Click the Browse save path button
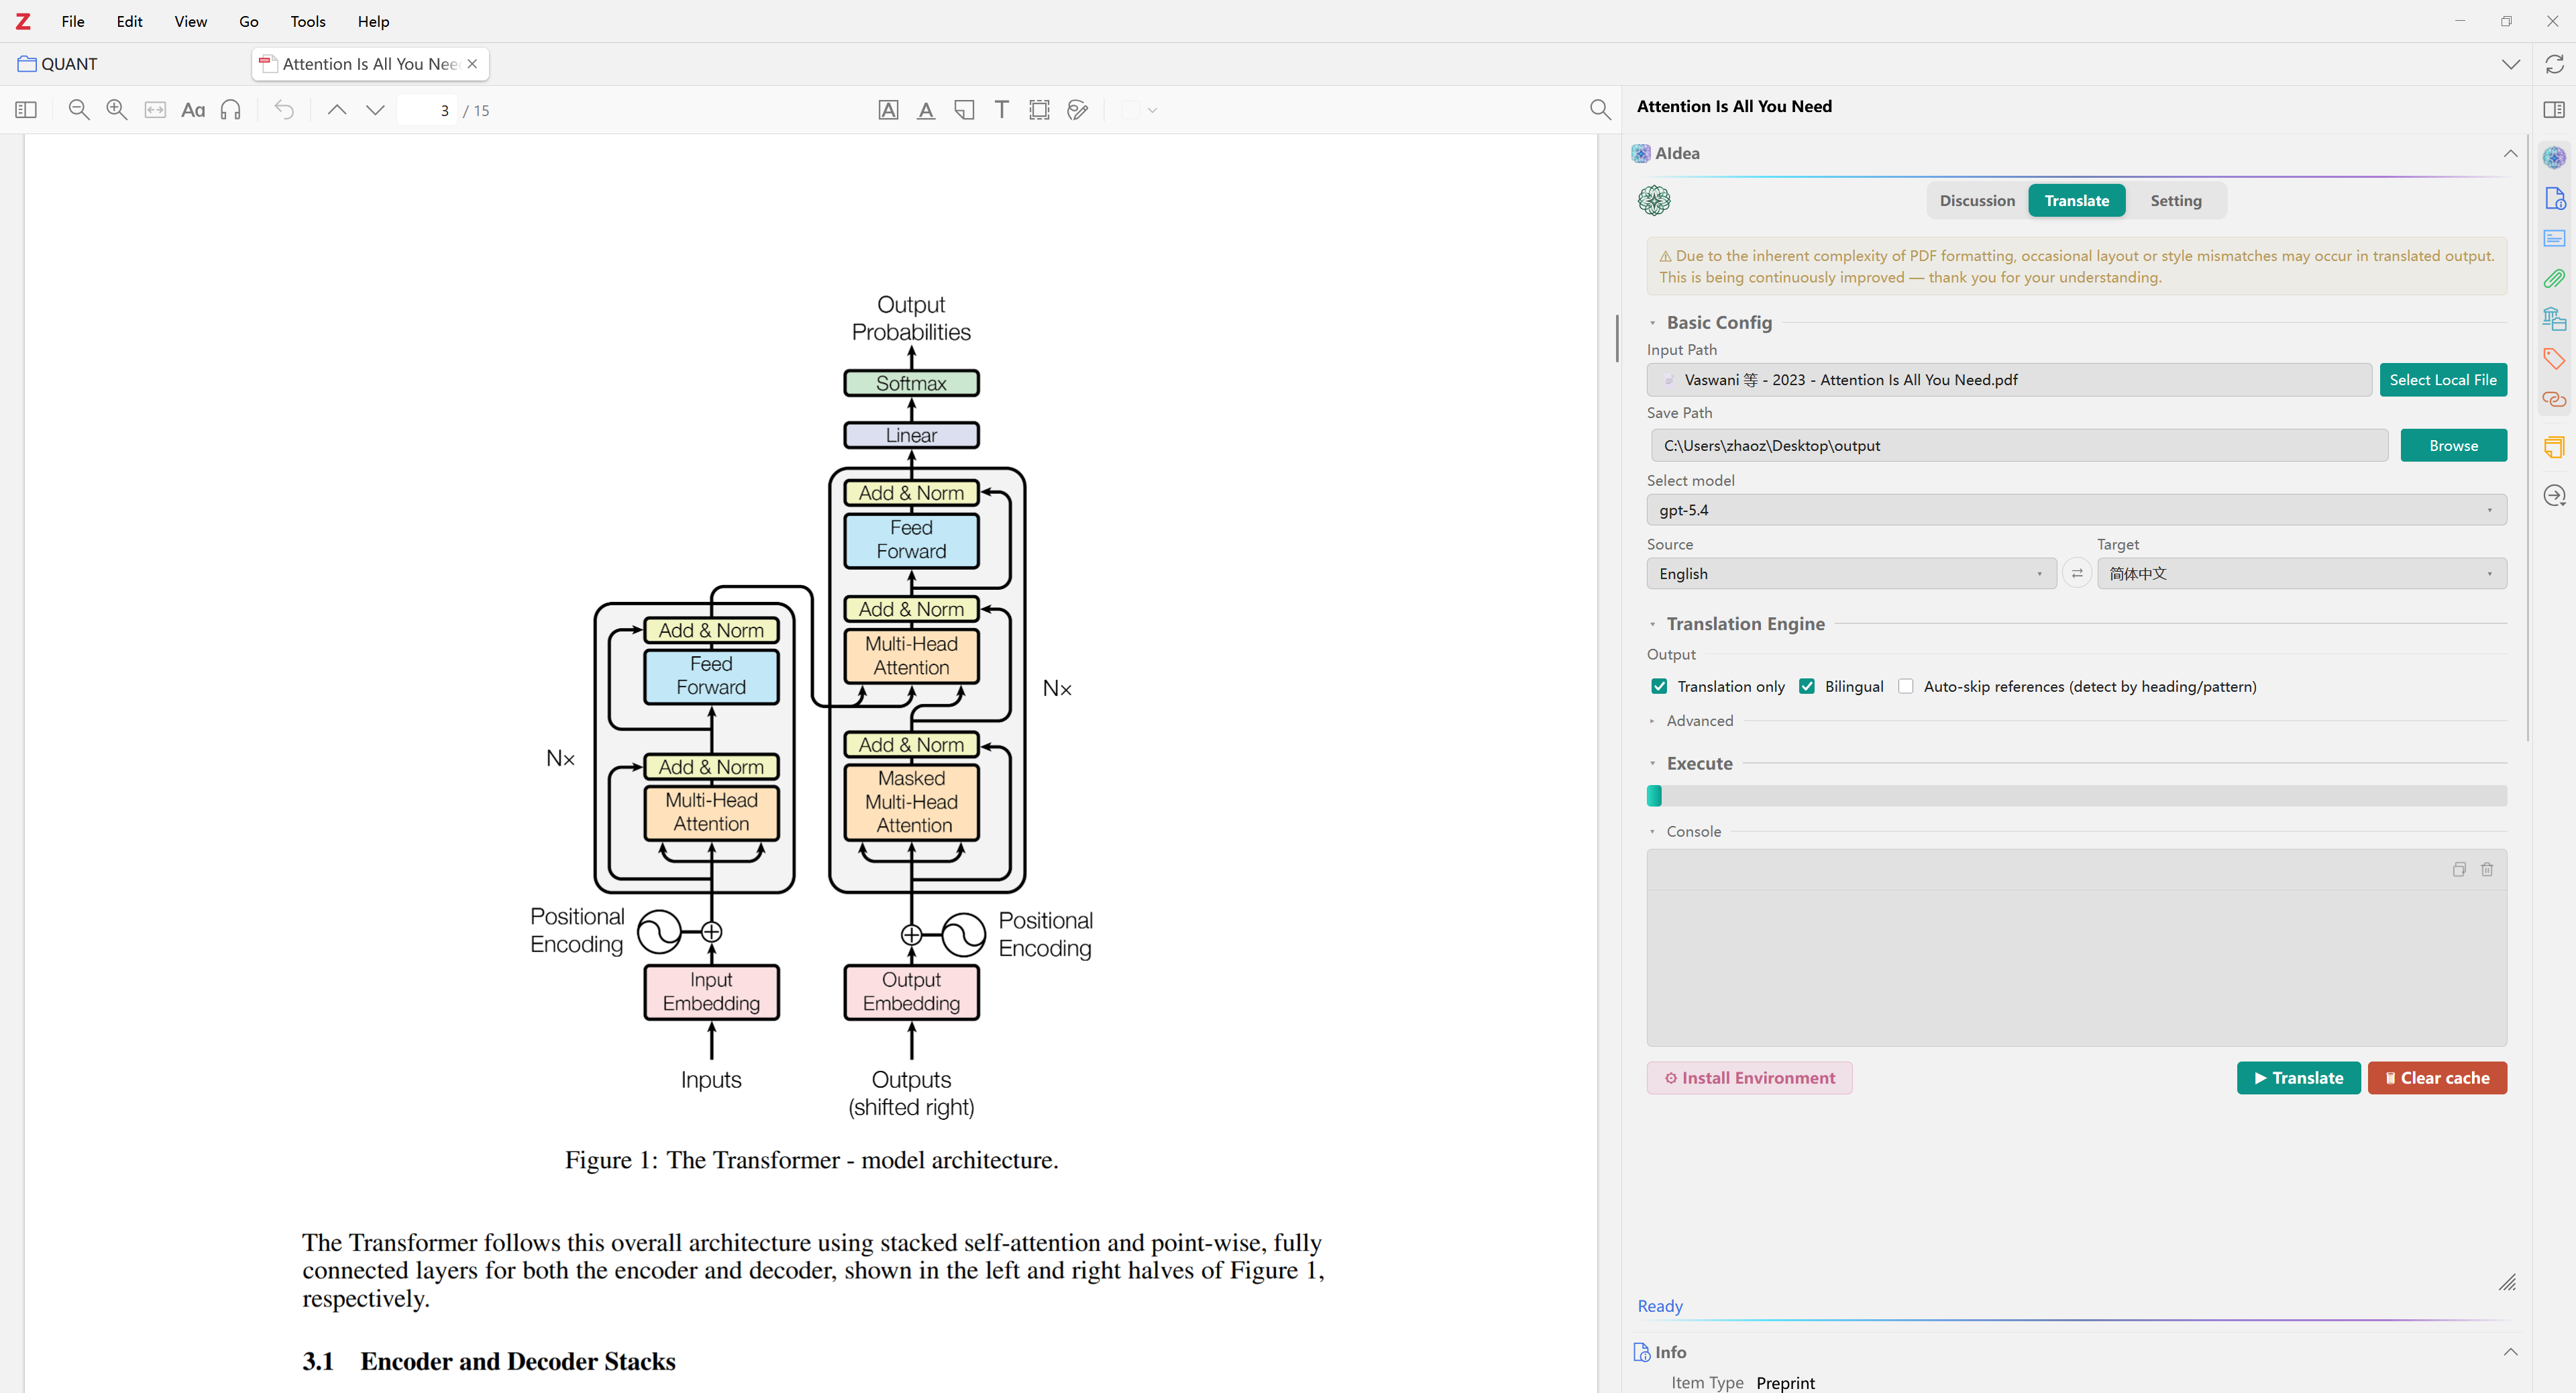The image size is (2576, 1393). pos(2454,445)
